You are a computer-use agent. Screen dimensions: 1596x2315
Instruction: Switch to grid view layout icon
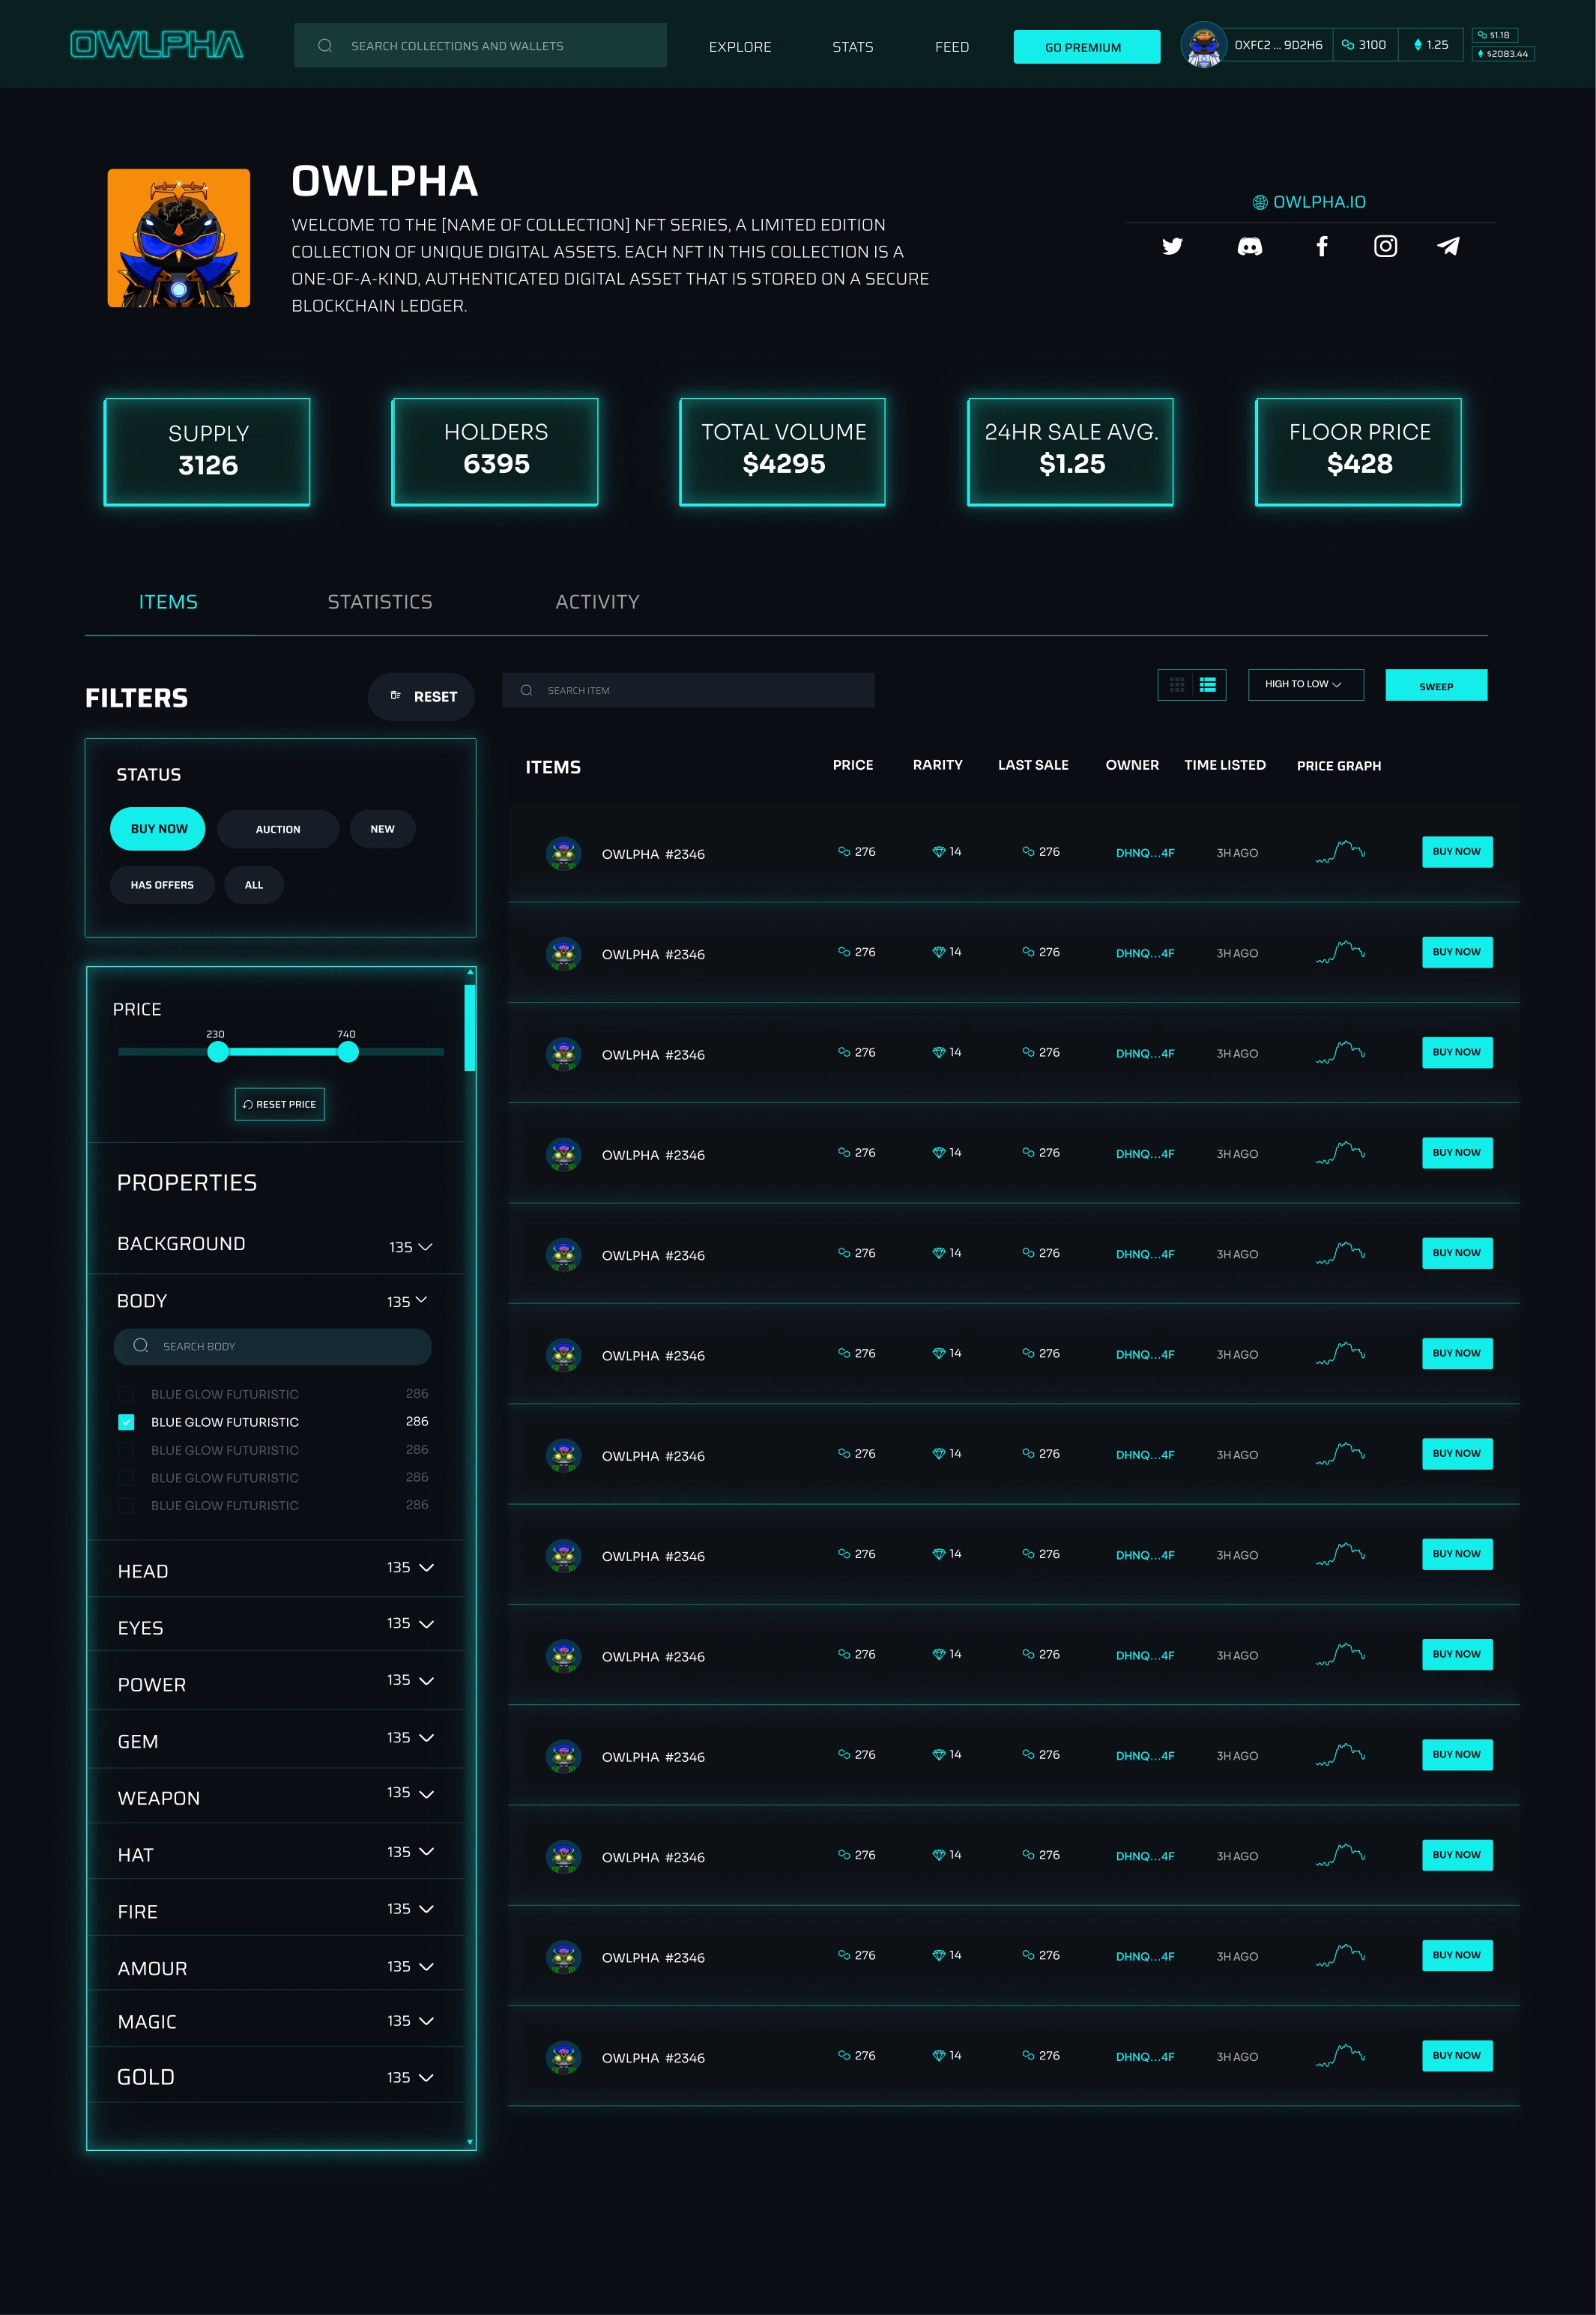coord(1176,685)
